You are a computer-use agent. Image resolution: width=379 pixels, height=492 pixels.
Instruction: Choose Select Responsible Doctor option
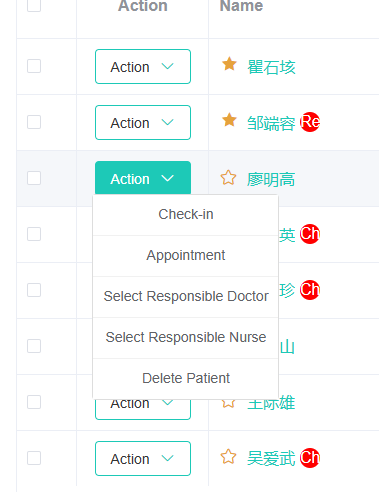coord(186,297)
